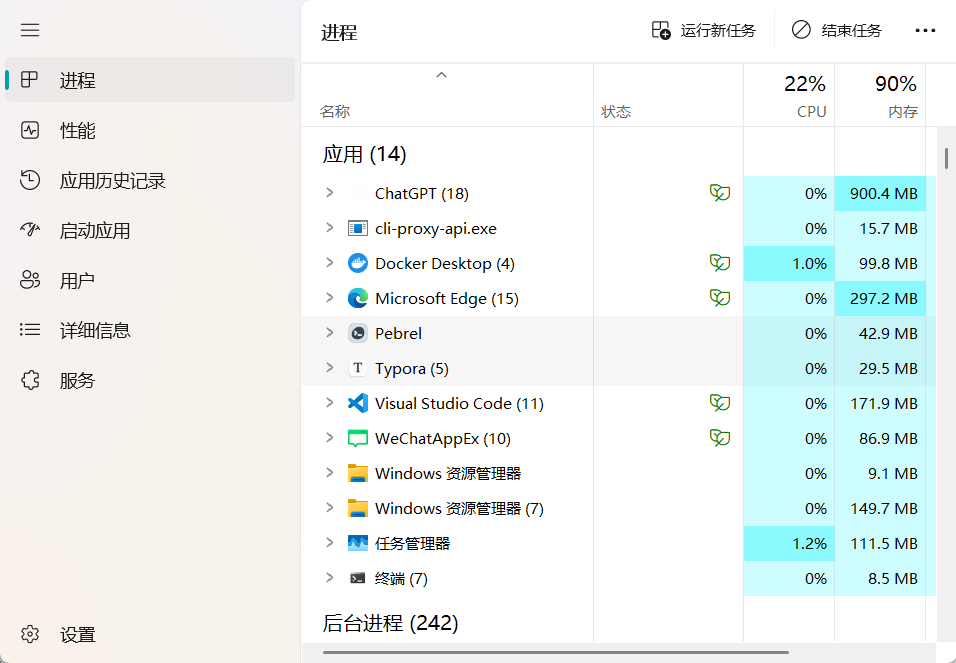Screen dimensions: 956x663
Task: Click the Docker Desktop whale icon
Action: tap(358, 263)
